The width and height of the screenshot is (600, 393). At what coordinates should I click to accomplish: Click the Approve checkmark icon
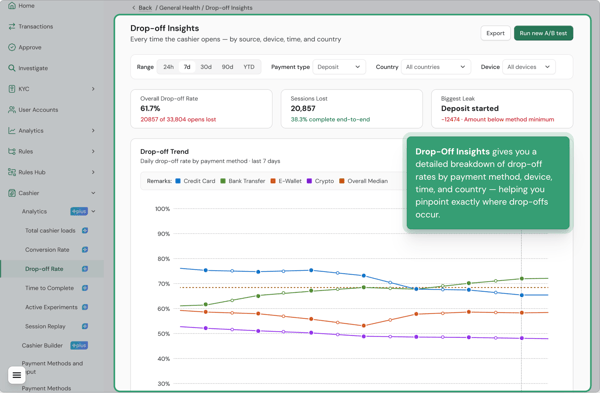(x=12, y=47)
